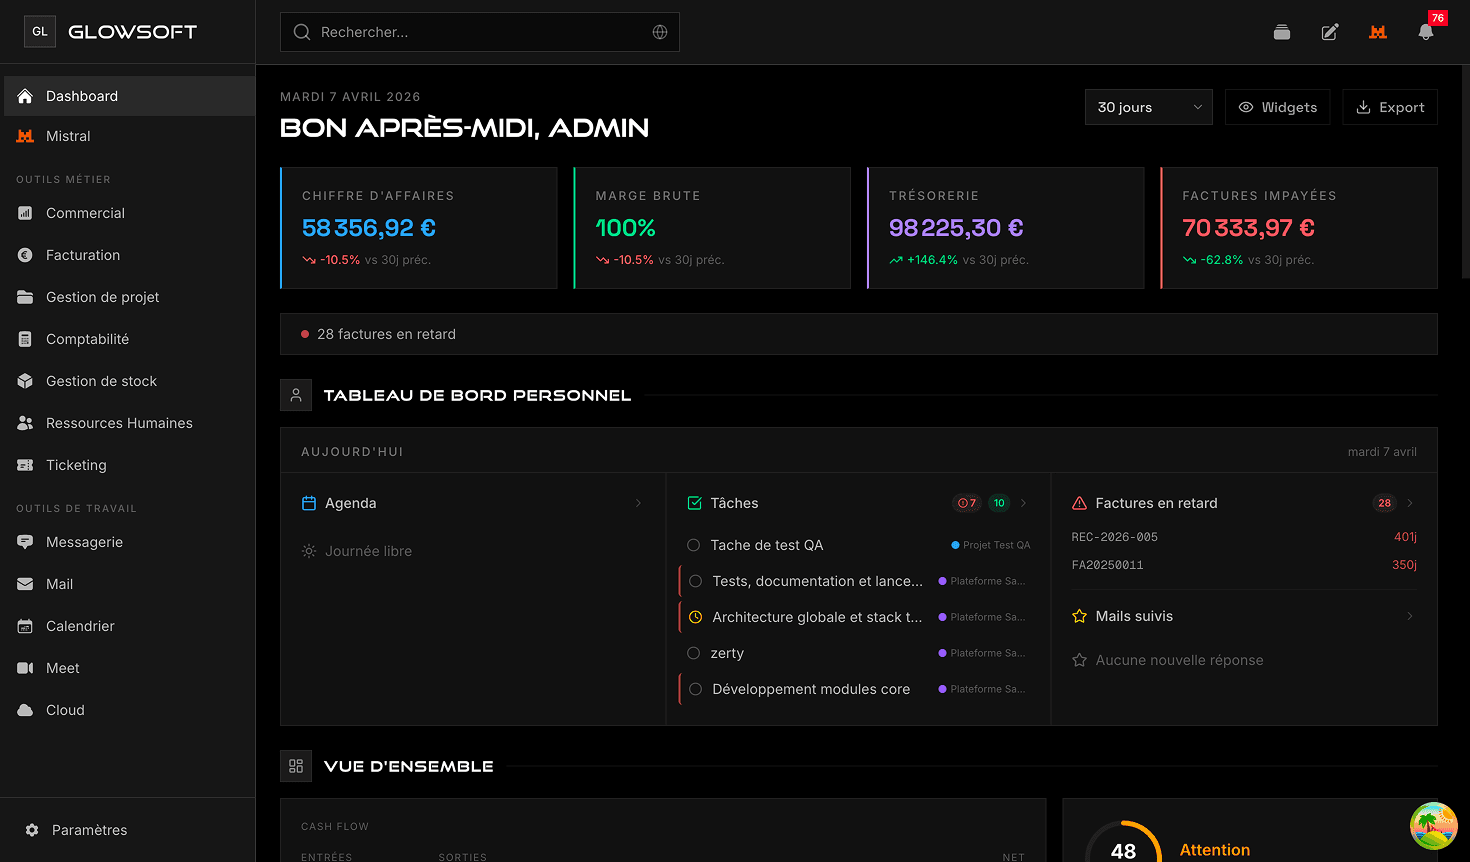Image resolution: width=1470 pixels, height=862 pixels.
Task: Expand the Factures en retard chevron
Action: click(1410, 503)
